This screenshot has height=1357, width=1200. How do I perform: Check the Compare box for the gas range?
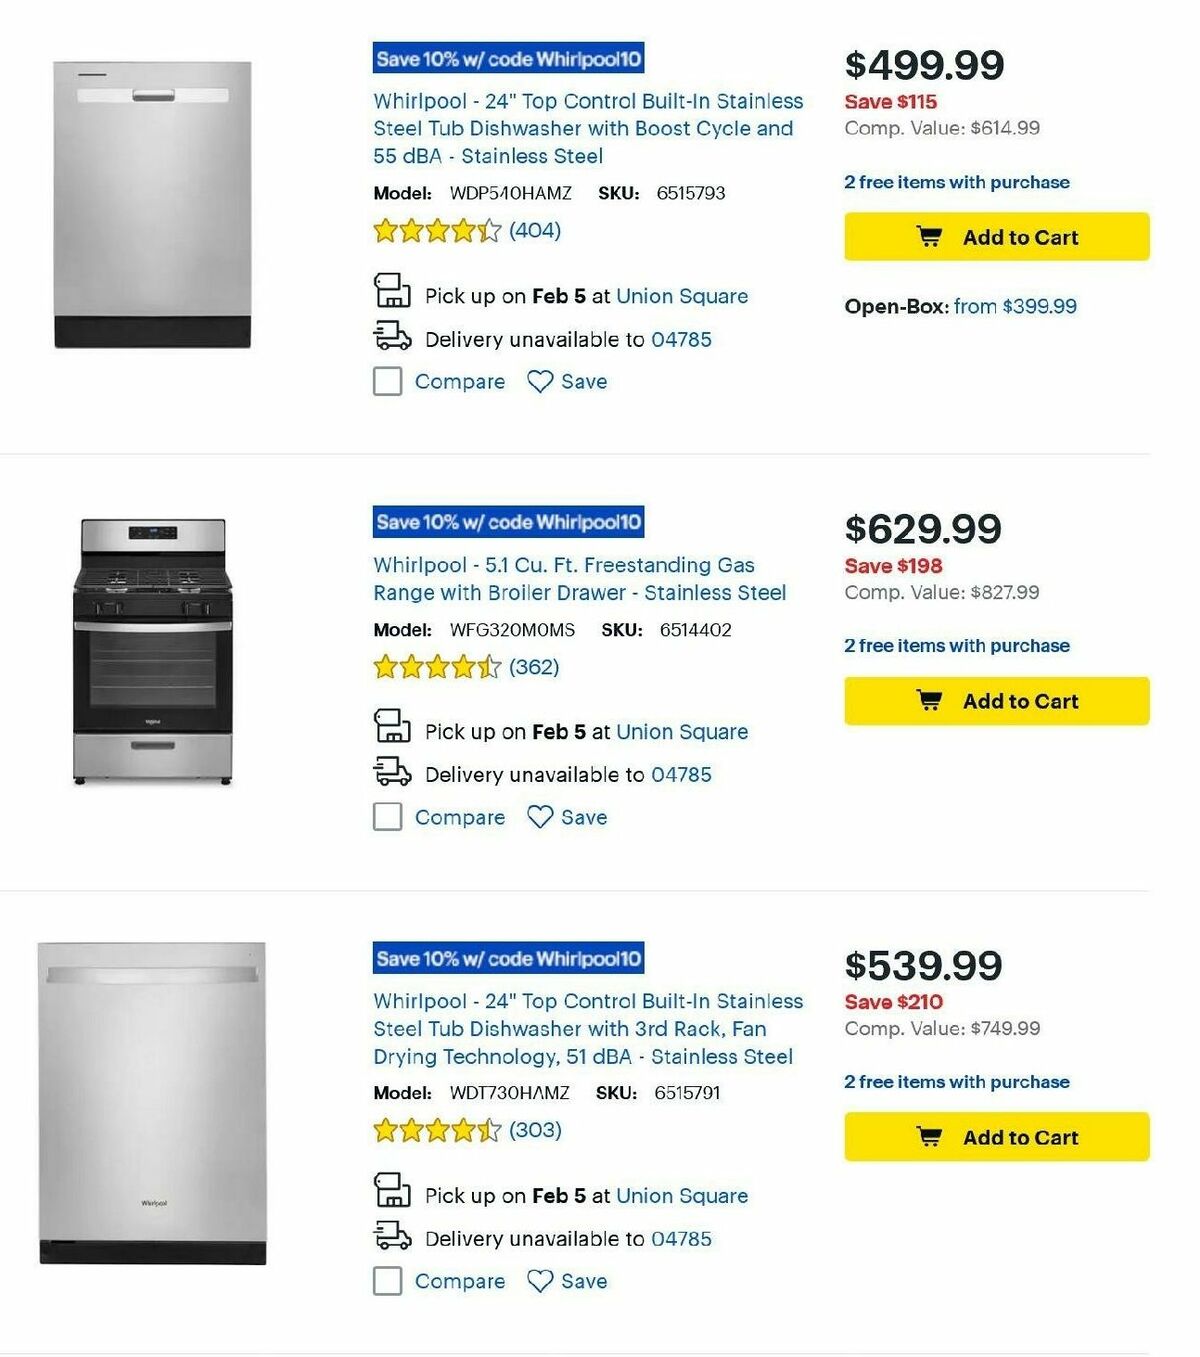387,817
